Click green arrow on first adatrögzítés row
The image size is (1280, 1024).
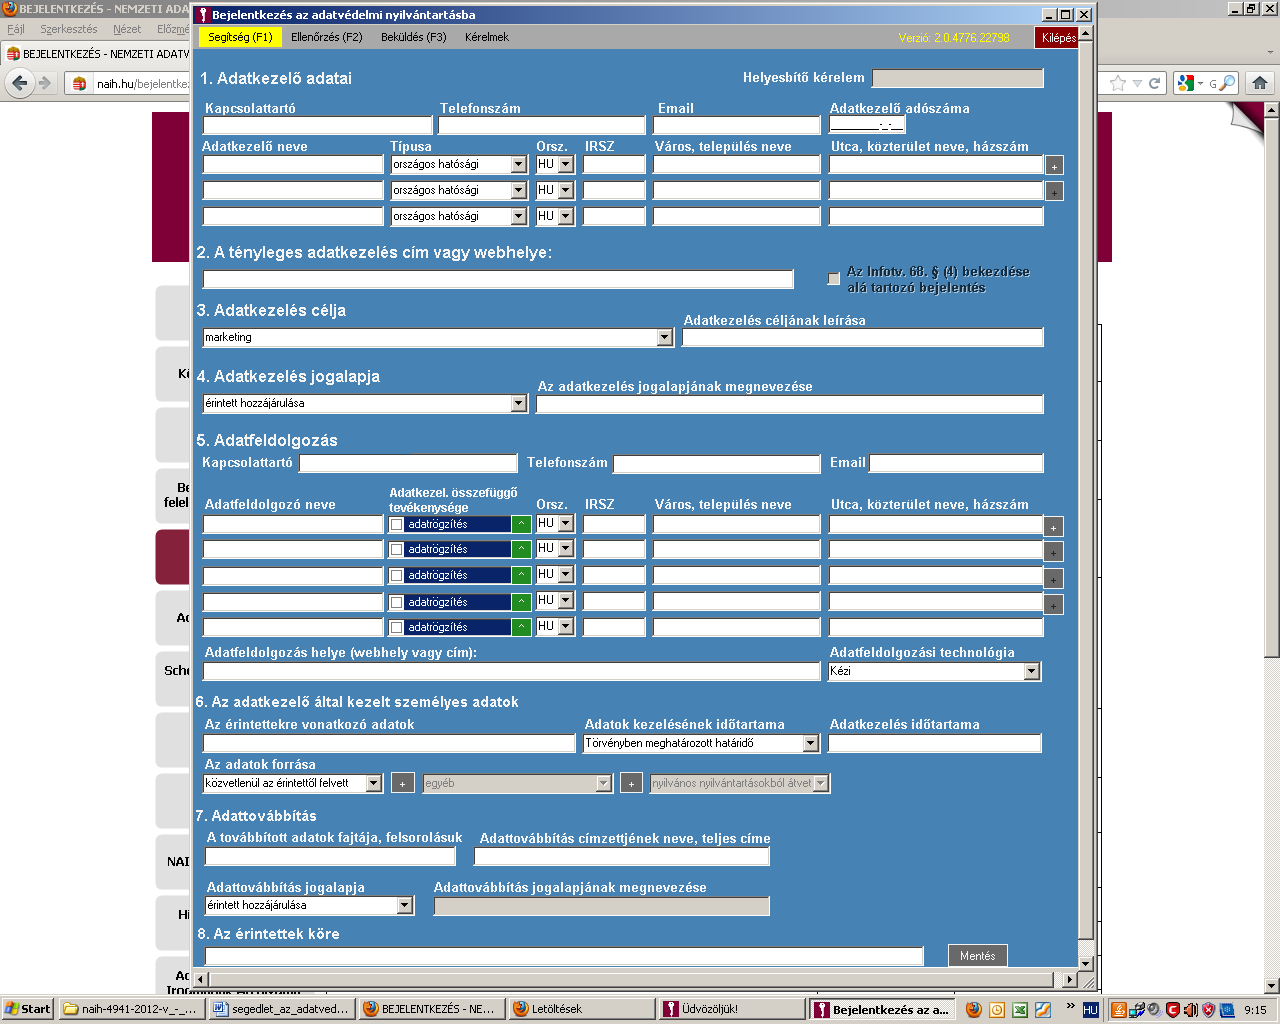point(521,524)
